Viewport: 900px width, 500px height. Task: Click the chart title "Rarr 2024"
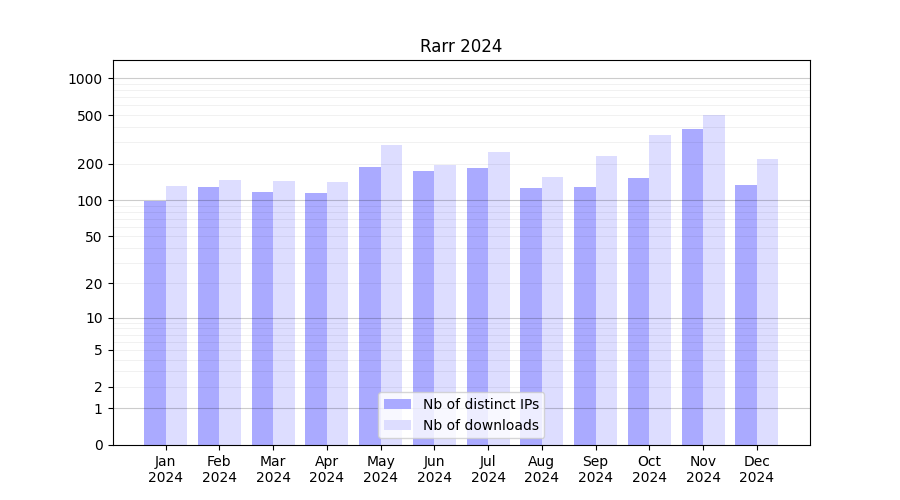click(x=460, y=46)
